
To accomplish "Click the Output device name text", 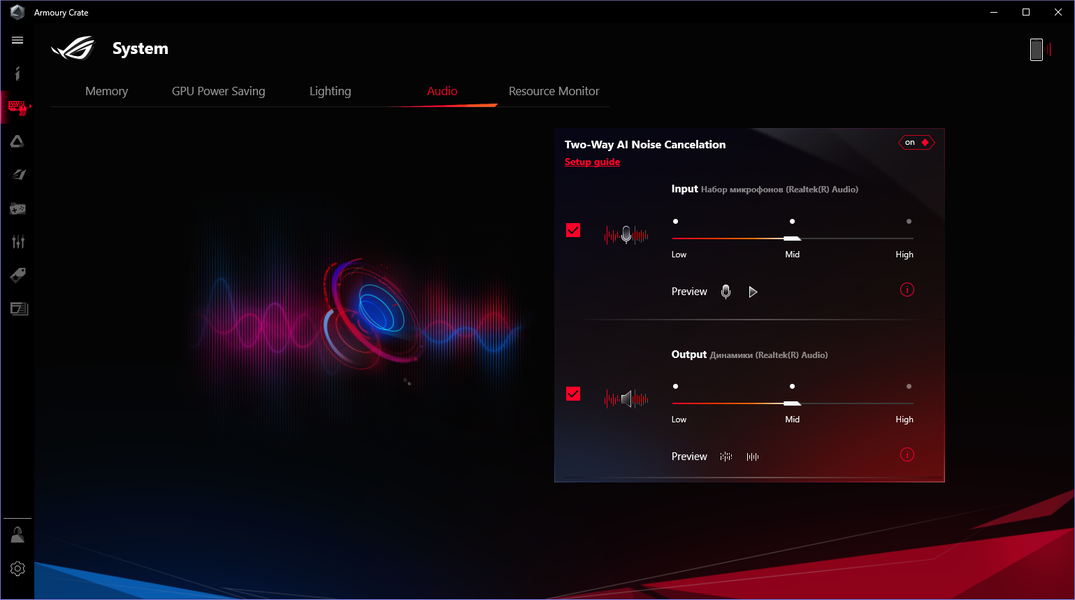I will coord(769,355).
